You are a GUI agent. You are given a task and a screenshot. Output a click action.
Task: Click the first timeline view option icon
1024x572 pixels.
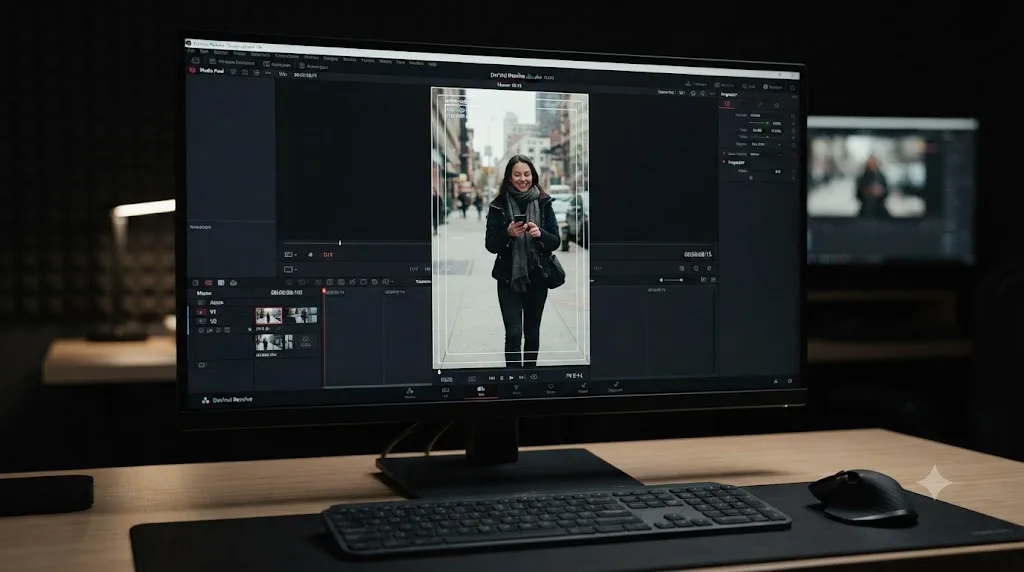[x=195, y=283]
